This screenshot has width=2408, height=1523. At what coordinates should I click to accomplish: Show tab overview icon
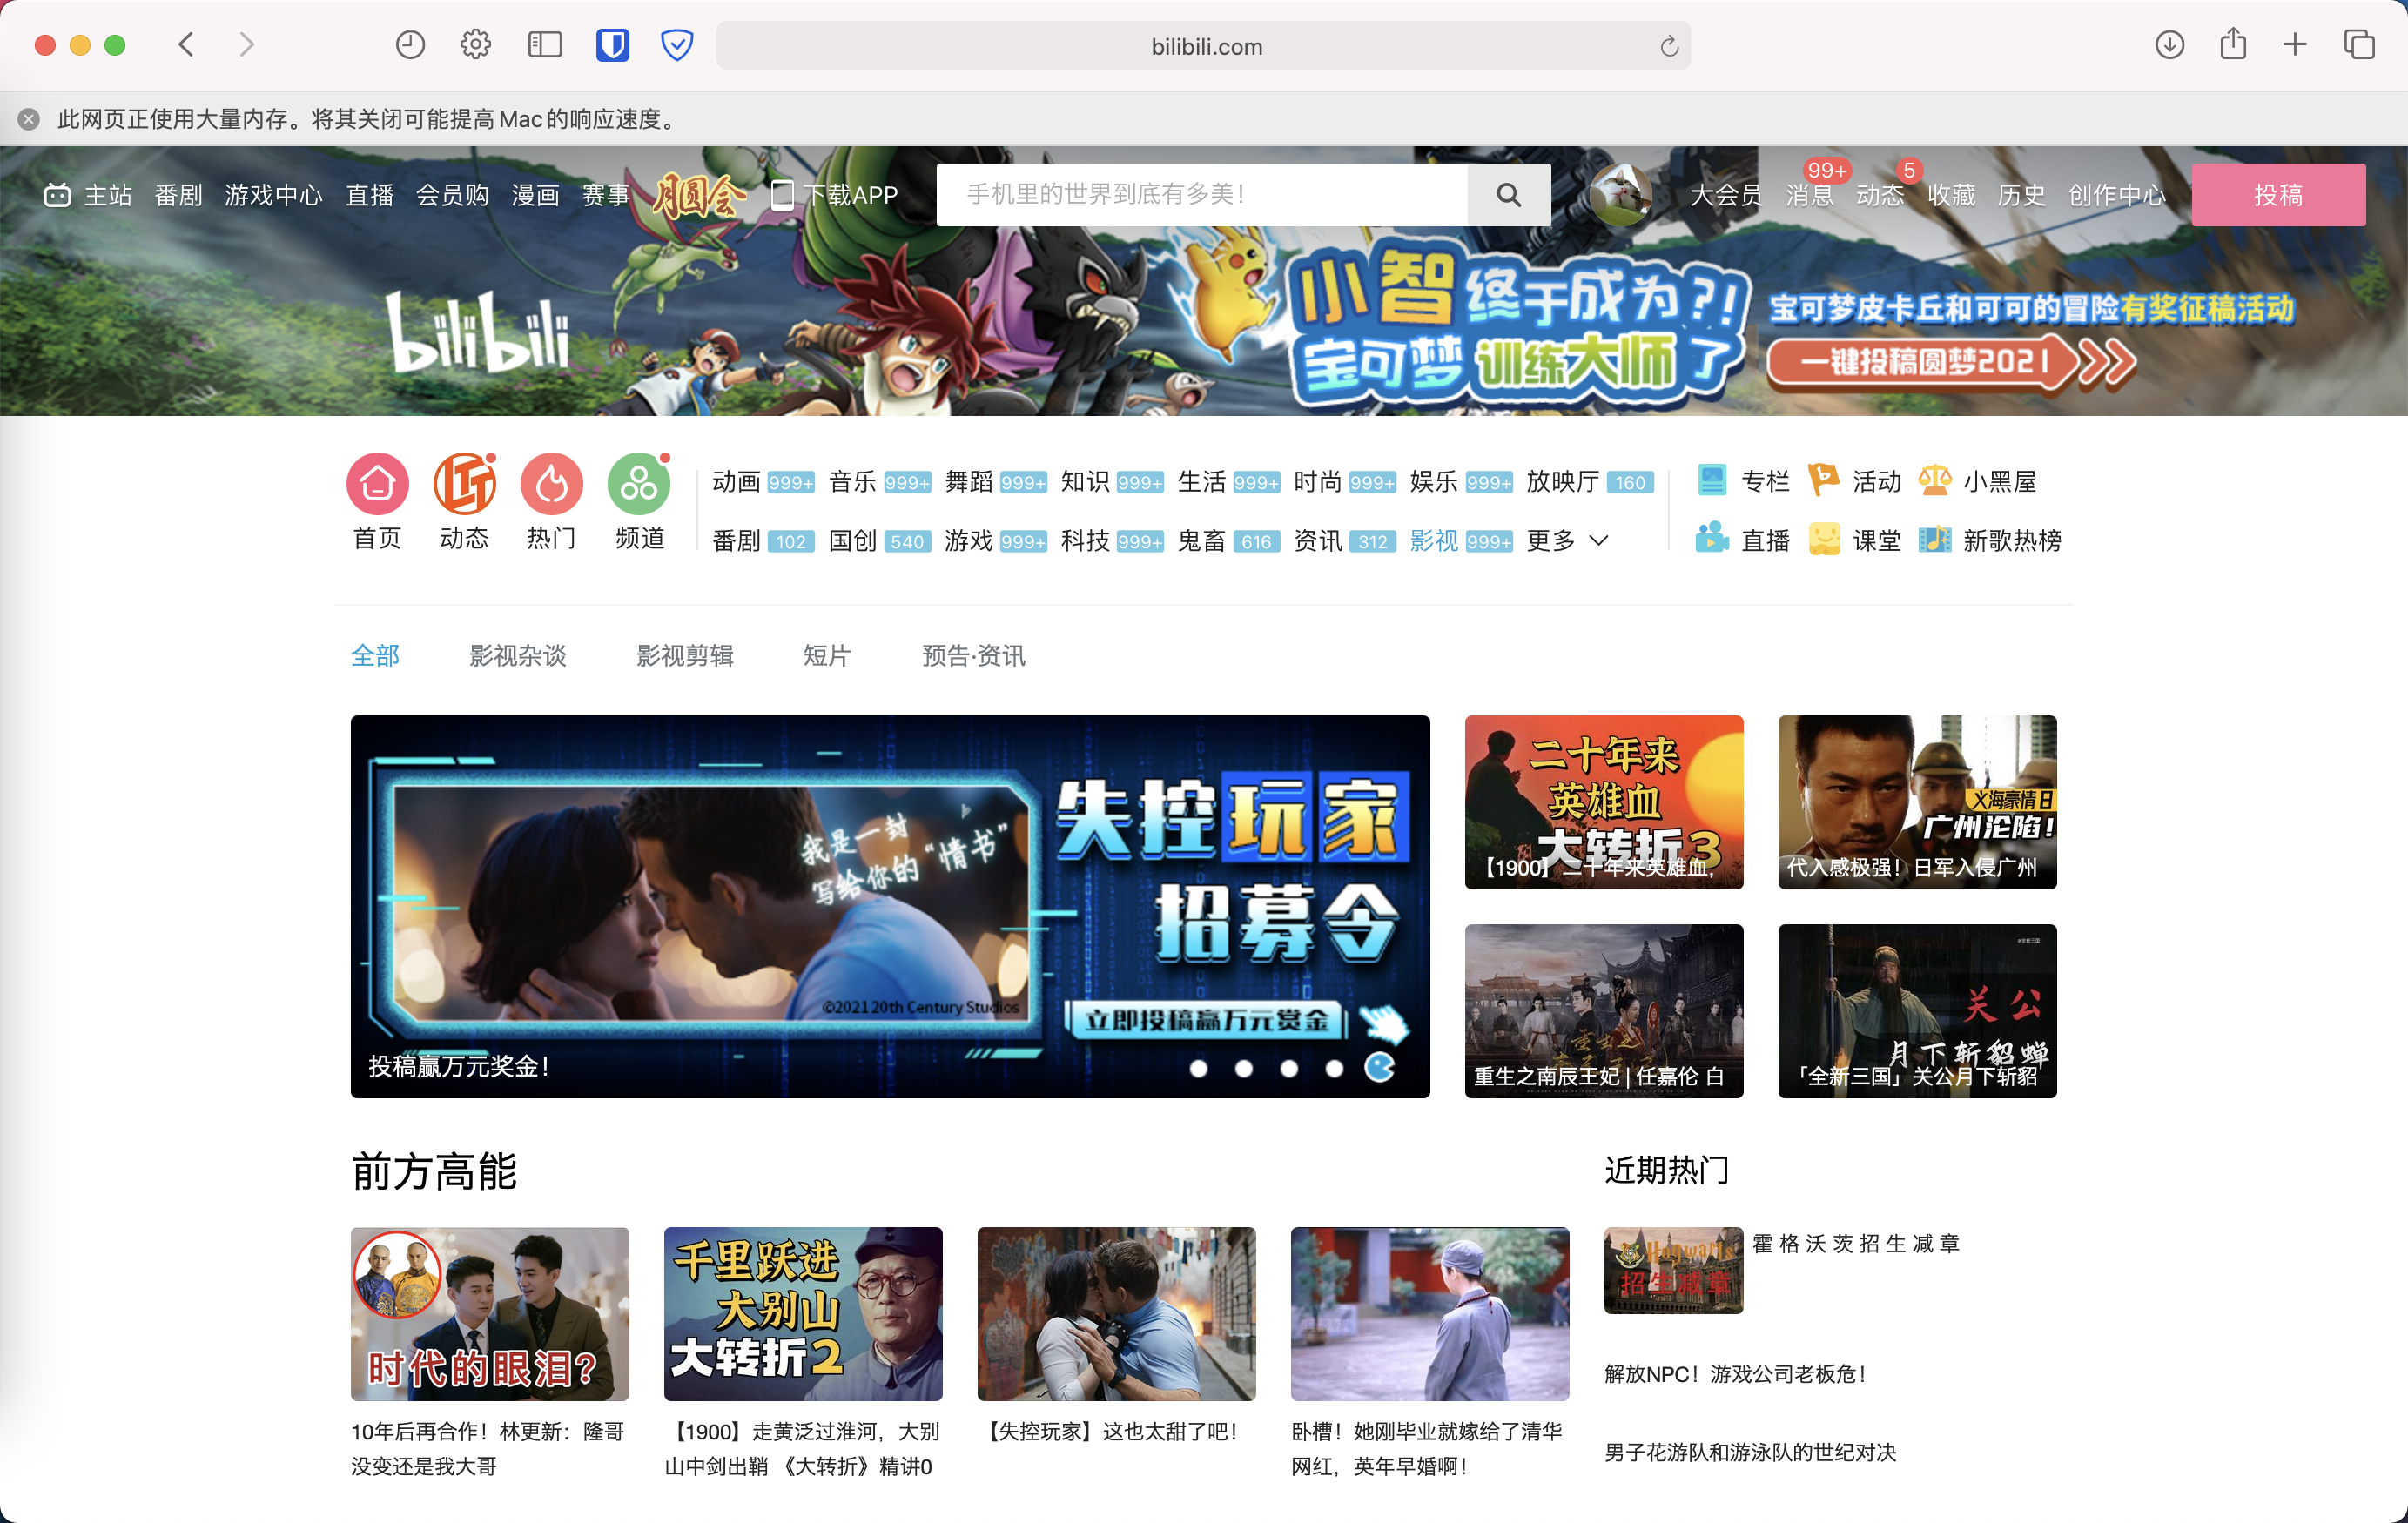point(2359,45)
